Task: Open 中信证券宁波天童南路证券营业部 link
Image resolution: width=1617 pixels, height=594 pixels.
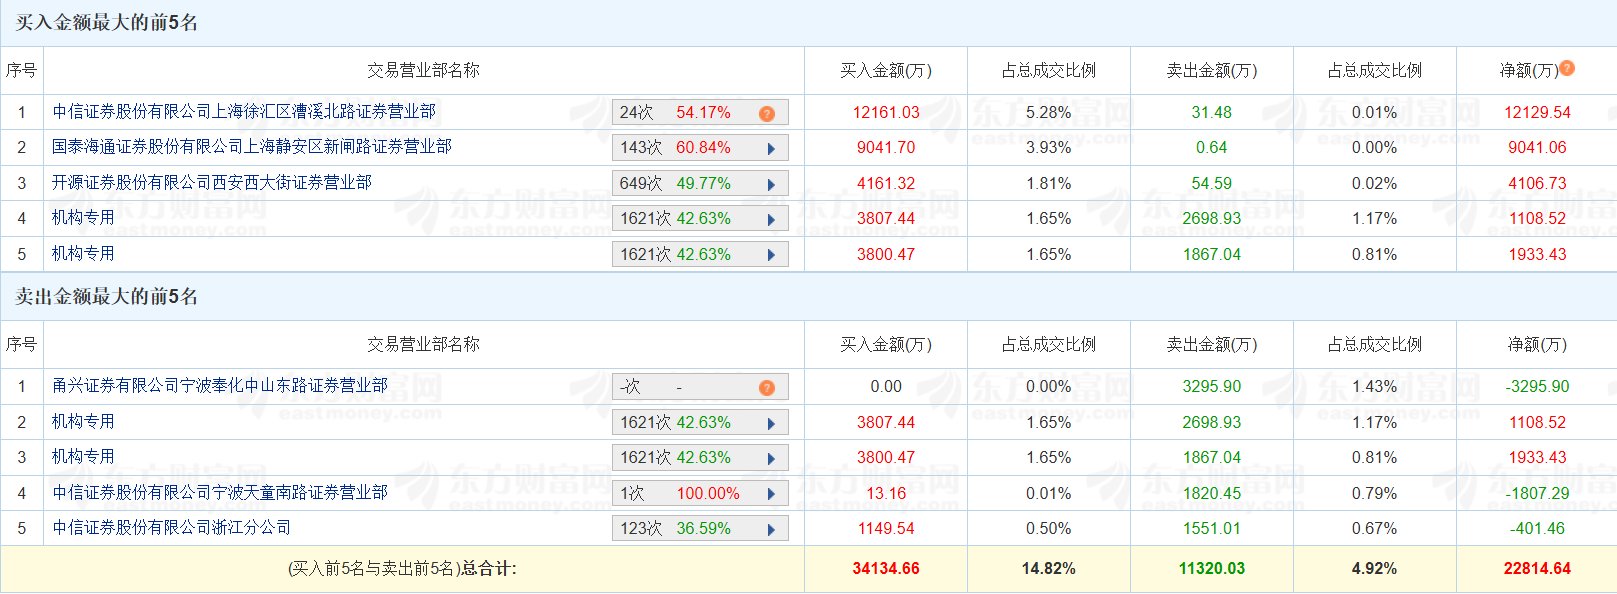Action: pos(220,493)
